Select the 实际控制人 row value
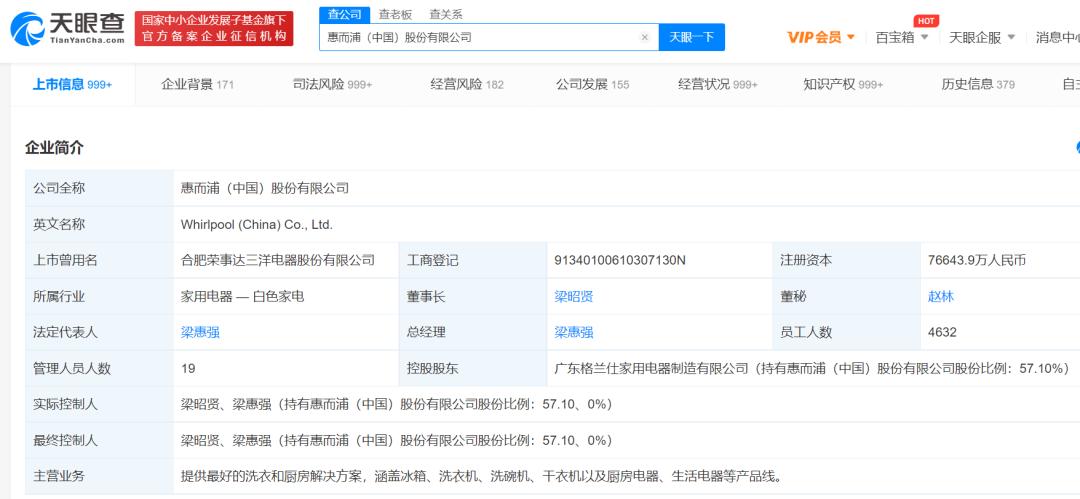The width and height of the screenshot is (1080, 499). 397,405
